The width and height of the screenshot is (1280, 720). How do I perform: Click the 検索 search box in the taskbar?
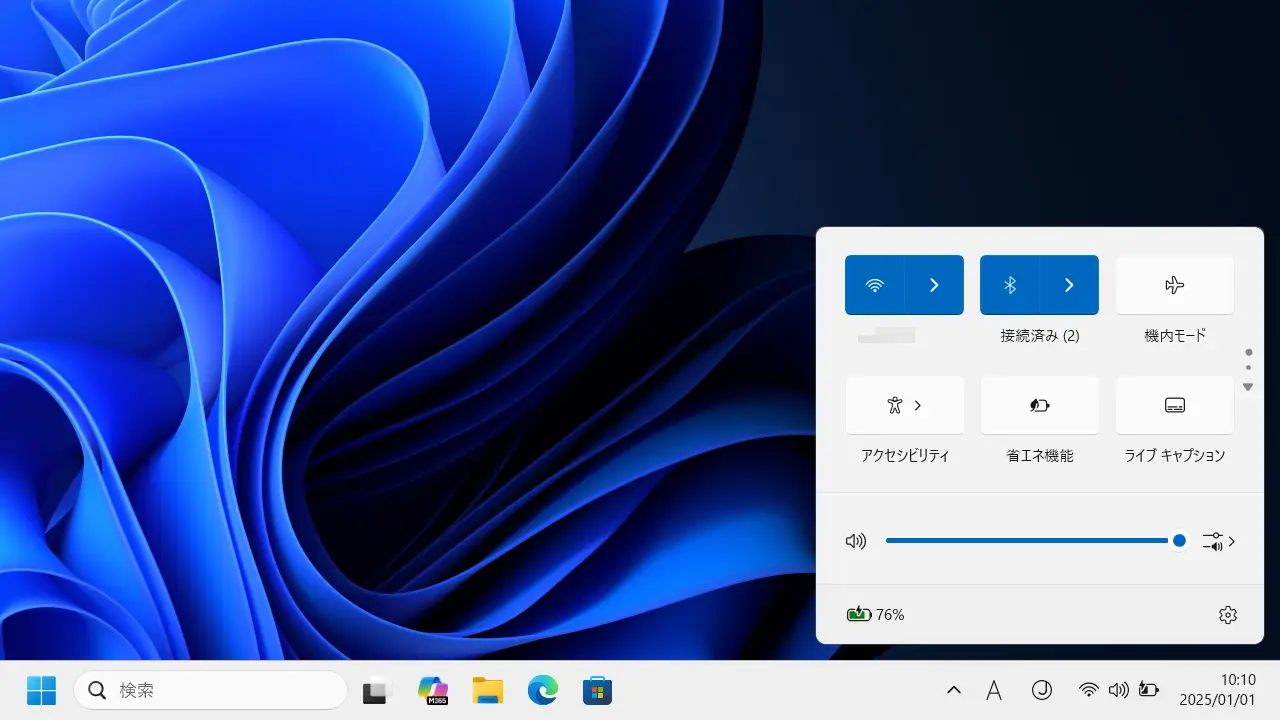pyautogui.click(x=210, y=690)
